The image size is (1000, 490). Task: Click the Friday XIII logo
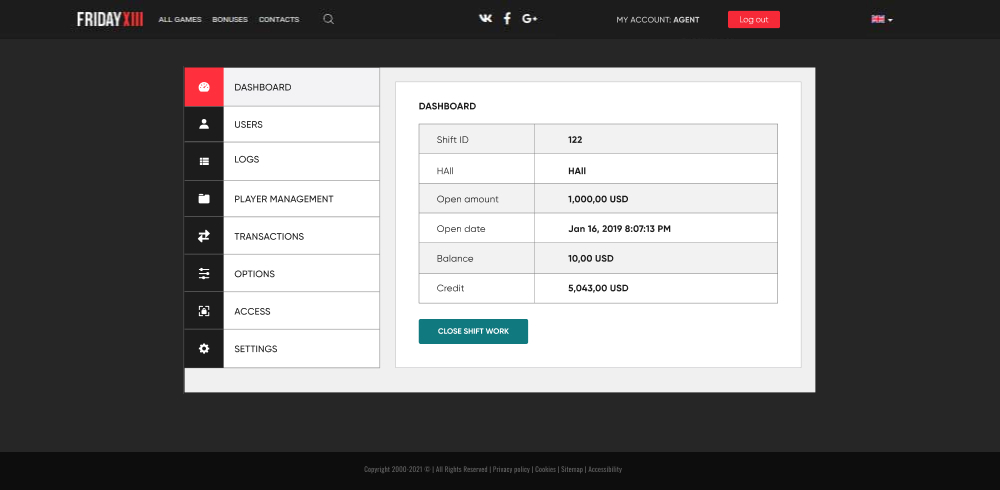[110, 19]
